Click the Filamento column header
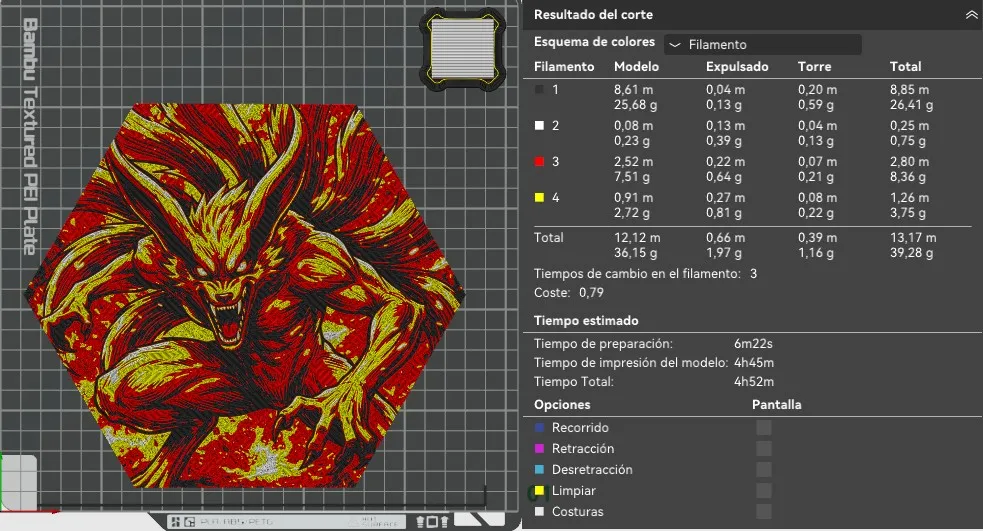The width and height of the screenshot is (983, 531). click(x=564, y=66)
